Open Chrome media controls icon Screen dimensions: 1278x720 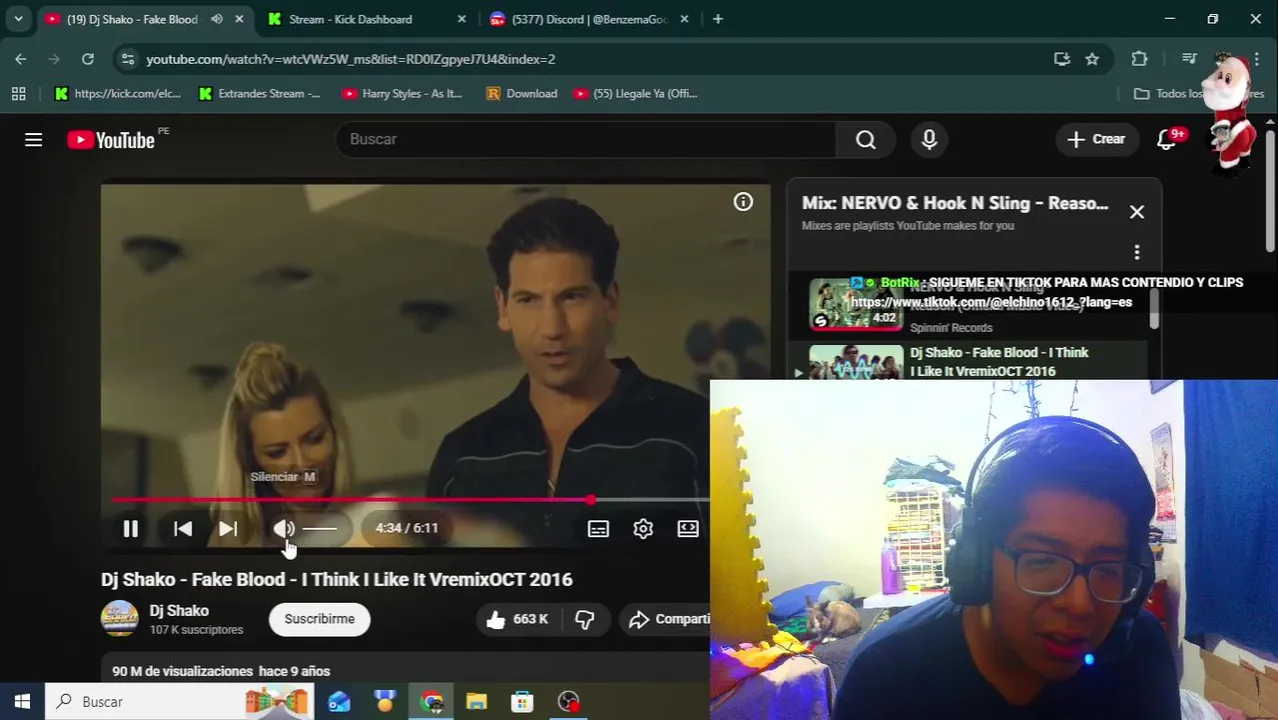coord(1189,59)
